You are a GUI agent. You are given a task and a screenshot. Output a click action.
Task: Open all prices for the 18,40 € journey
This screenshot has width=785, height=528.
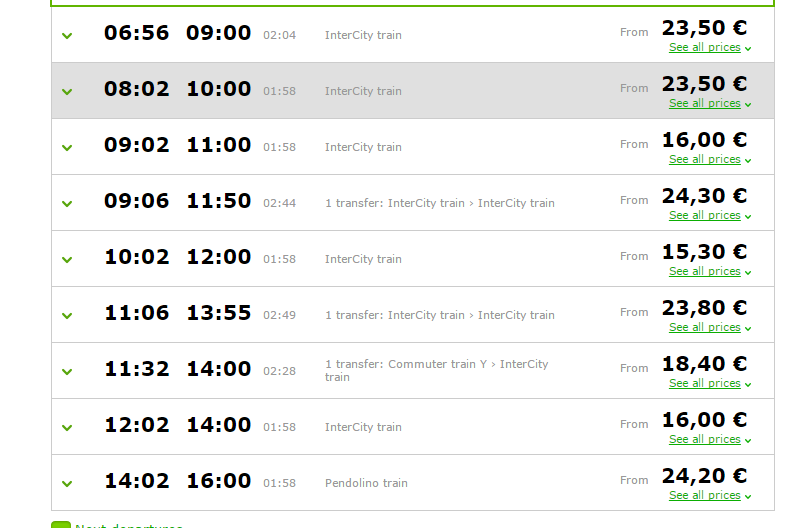click(705, 384)
